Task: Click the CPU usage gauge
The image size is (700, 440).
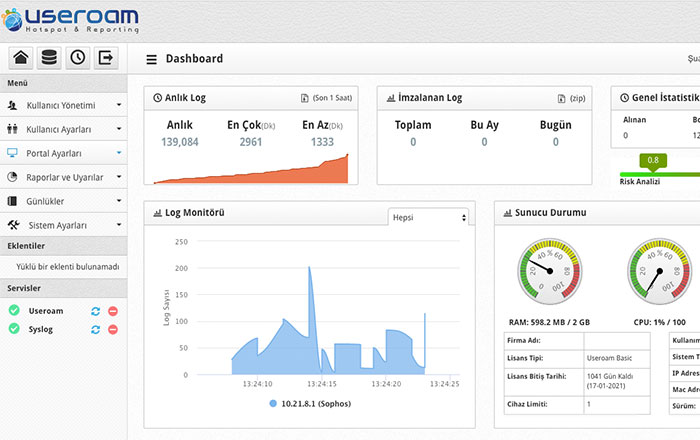Action: [x=659, y=271]
